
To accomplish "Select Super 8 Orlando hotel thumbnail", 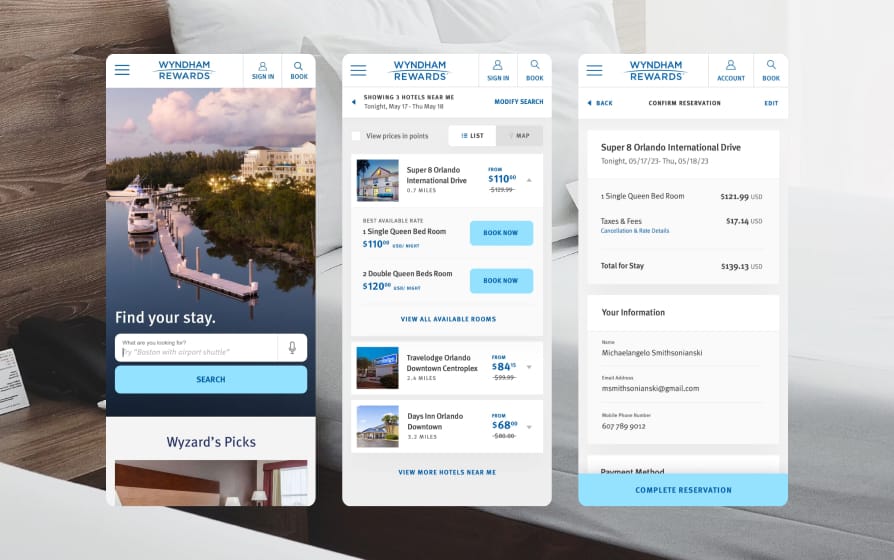I will [377, 180].
